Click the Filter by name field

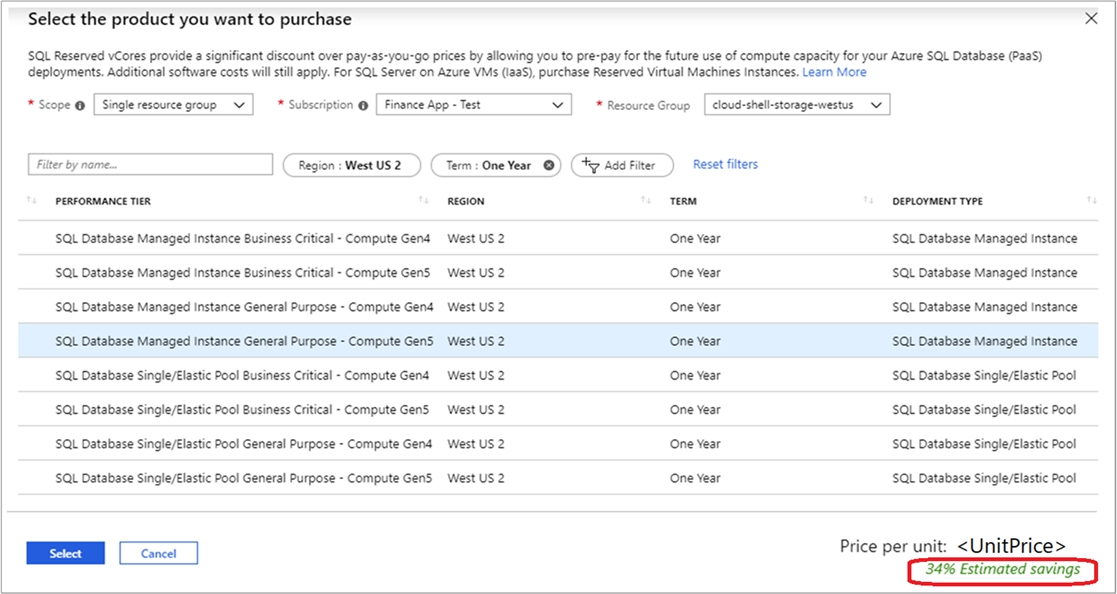coord(150,165)
